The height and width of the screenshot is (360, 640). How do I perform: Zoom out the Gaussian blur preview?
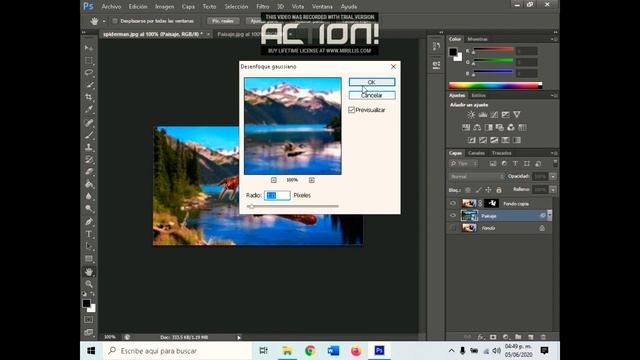(273, 180)
